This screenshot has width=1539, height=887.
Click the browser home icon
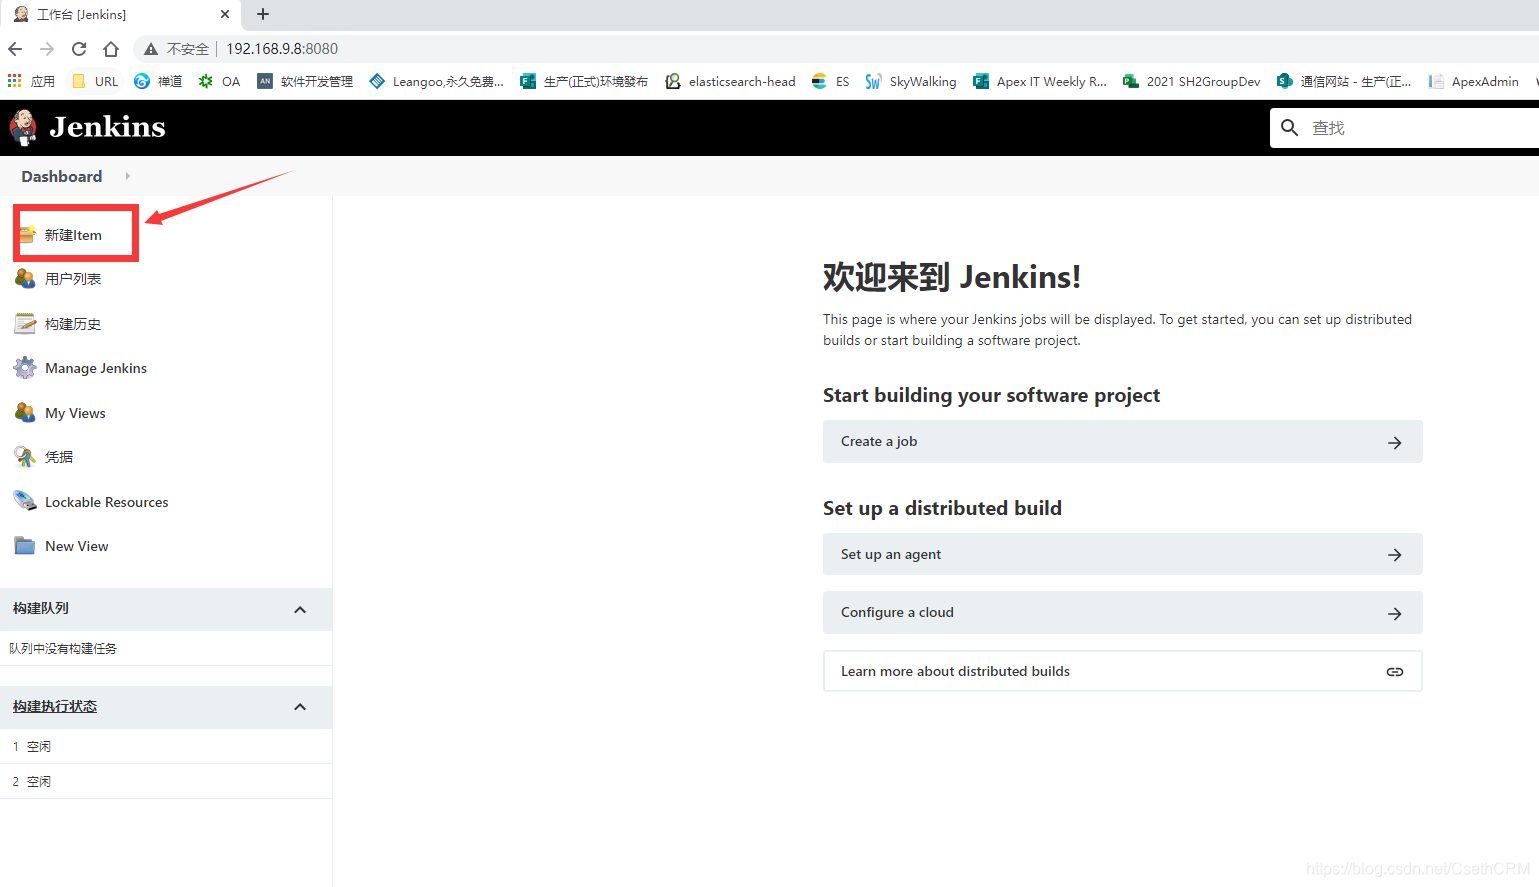pos(111,49)
